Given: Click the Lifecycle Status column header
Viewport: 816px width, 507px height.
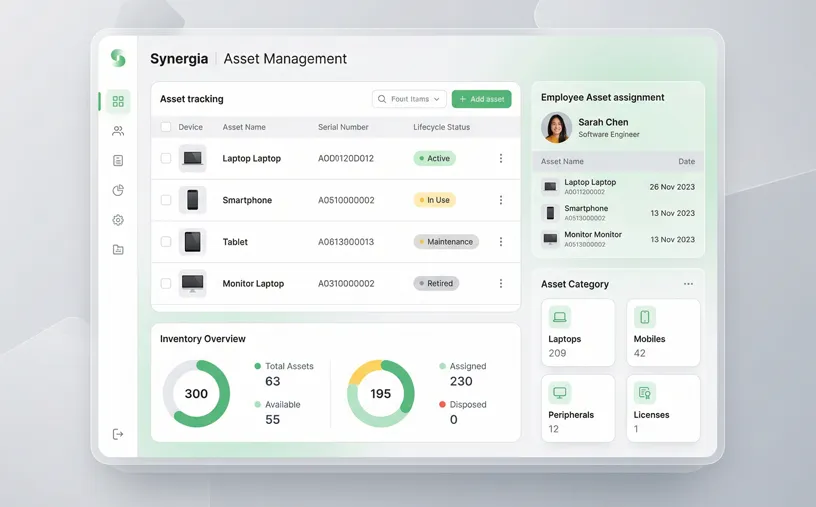Looking at the screenshot, I should [x=441, y=127].
